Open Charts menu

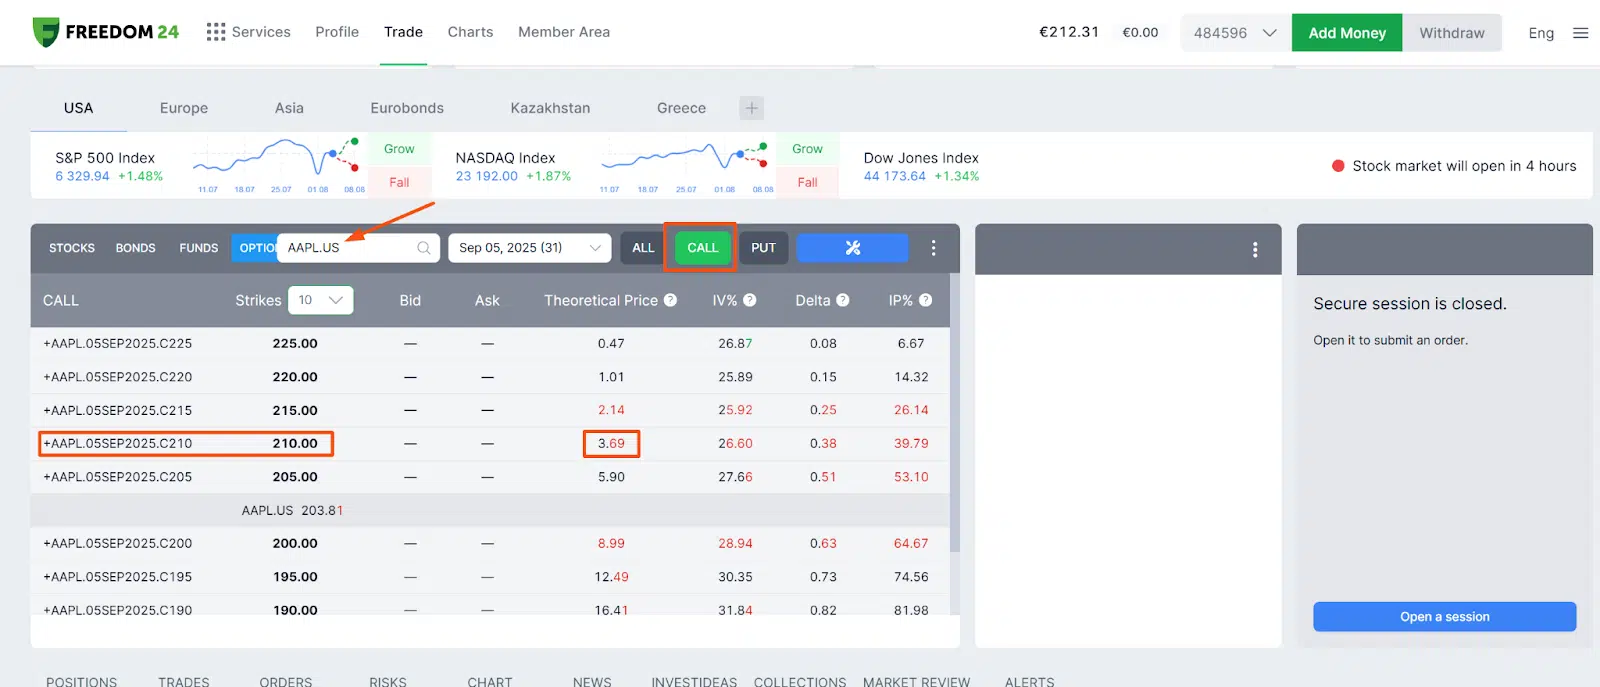(x=470, y=32)
